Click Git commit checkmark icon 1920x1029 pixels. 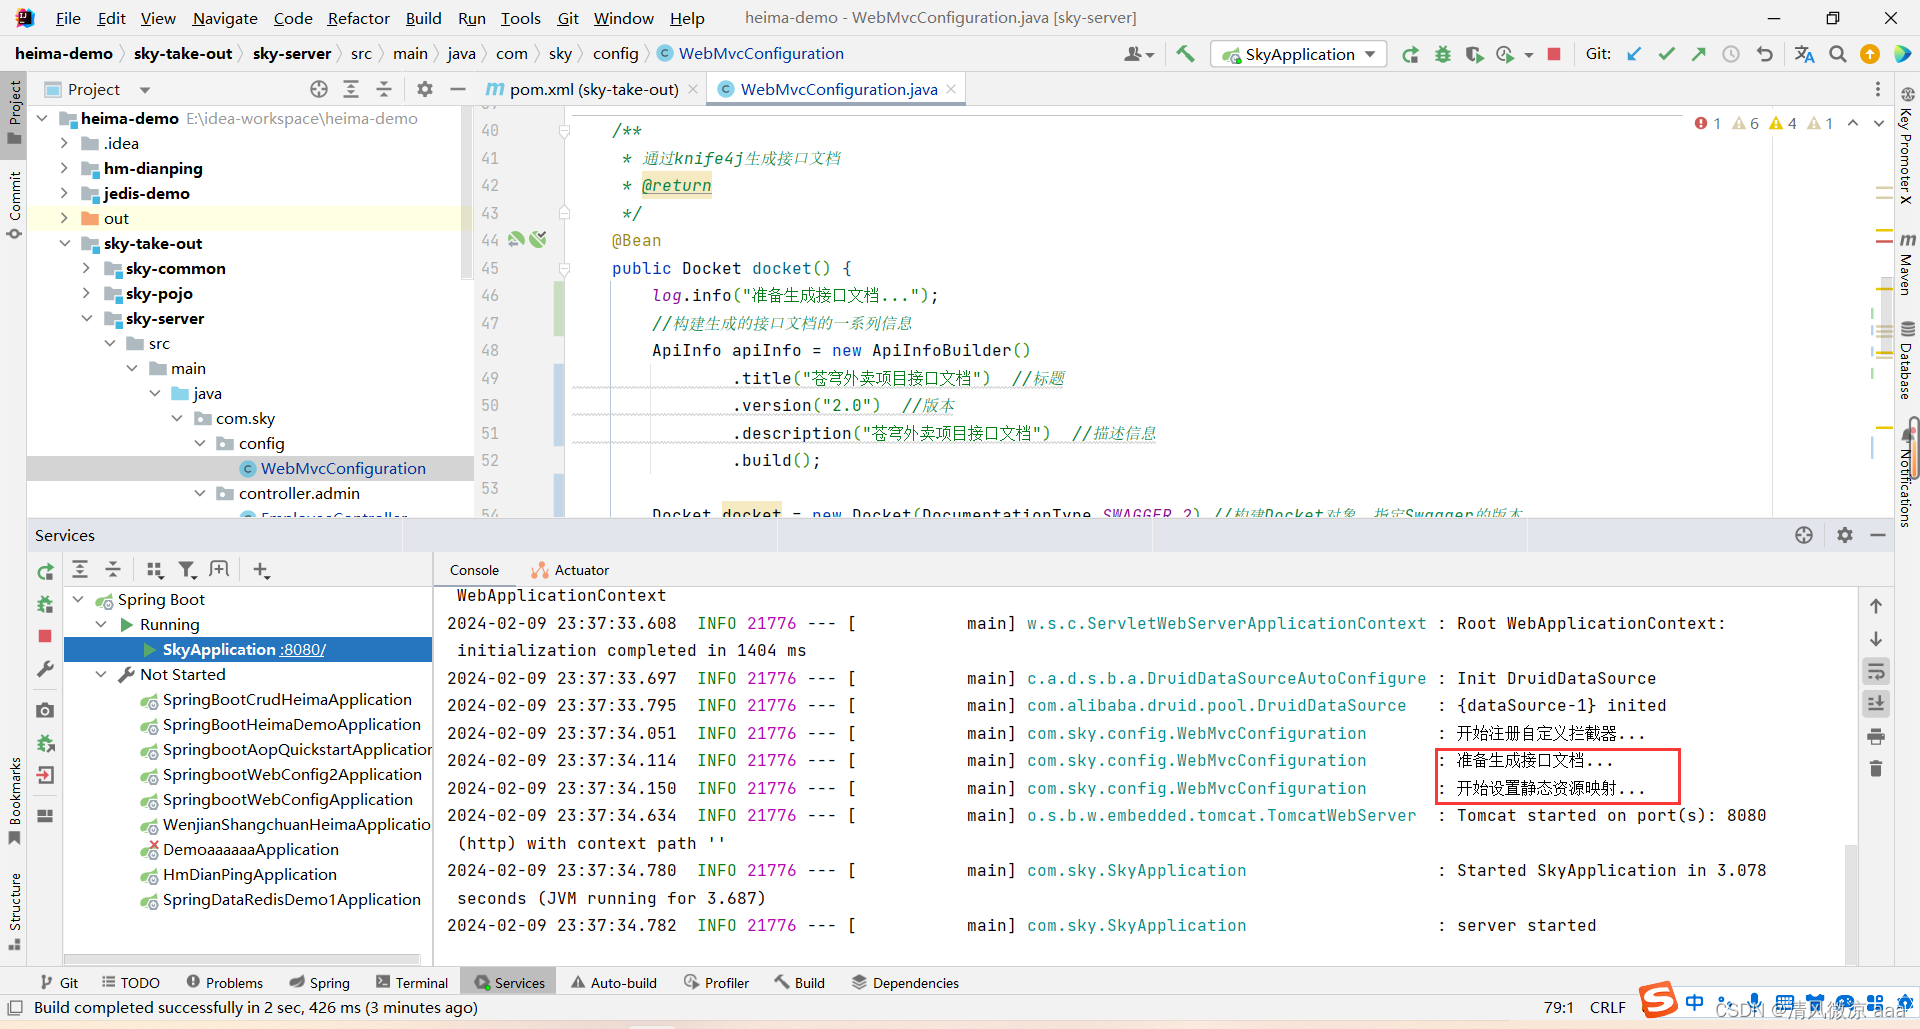pos(1666,54)
